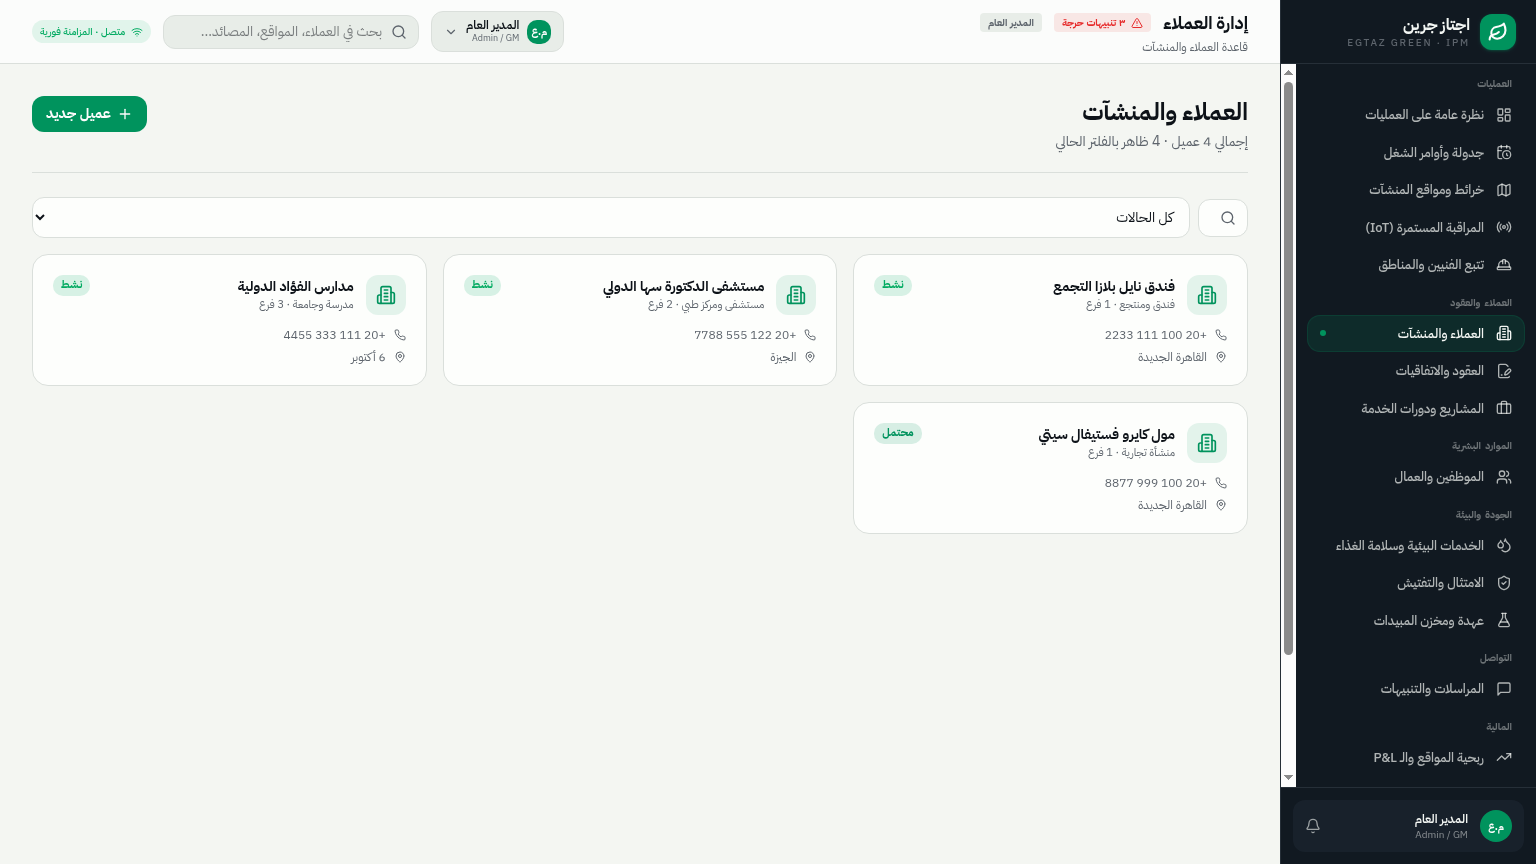Focus the global search input field
The width and height of the screenshot is (1536, 864).
click(x=291, y=32)
